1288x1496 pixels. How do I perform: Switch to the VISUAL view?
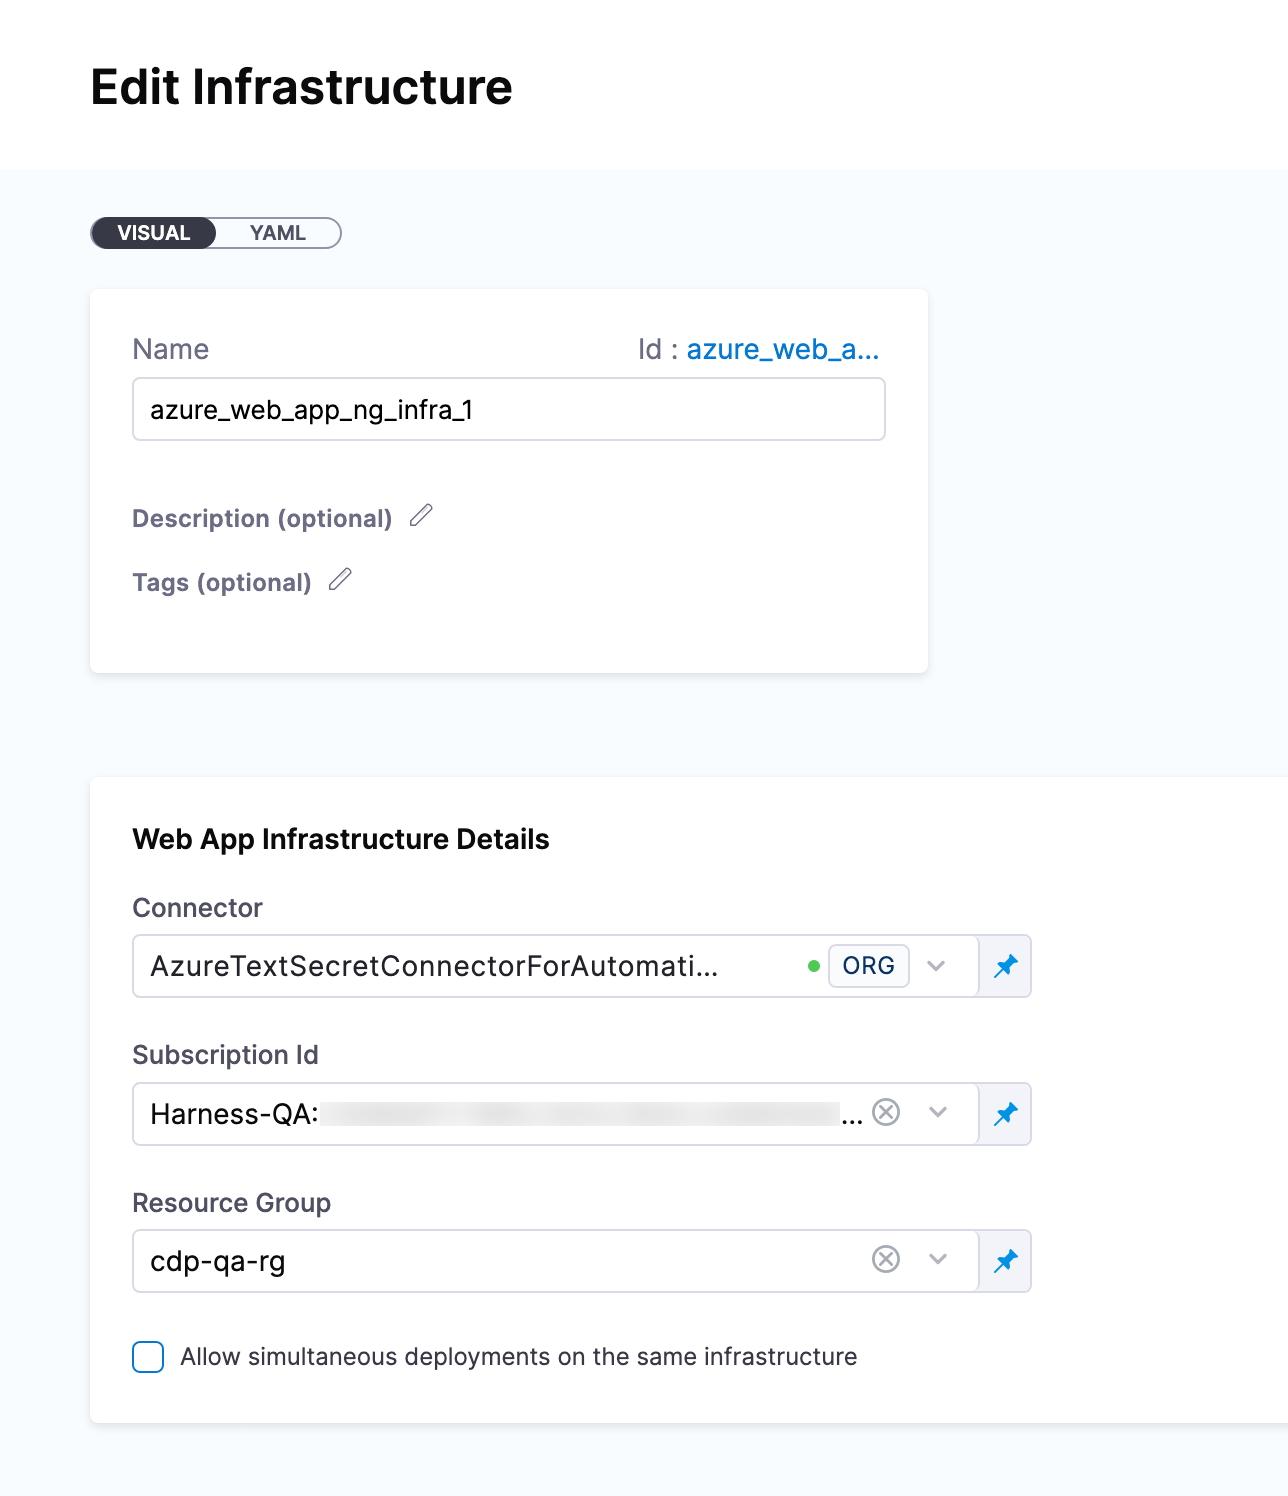point(154,233)
